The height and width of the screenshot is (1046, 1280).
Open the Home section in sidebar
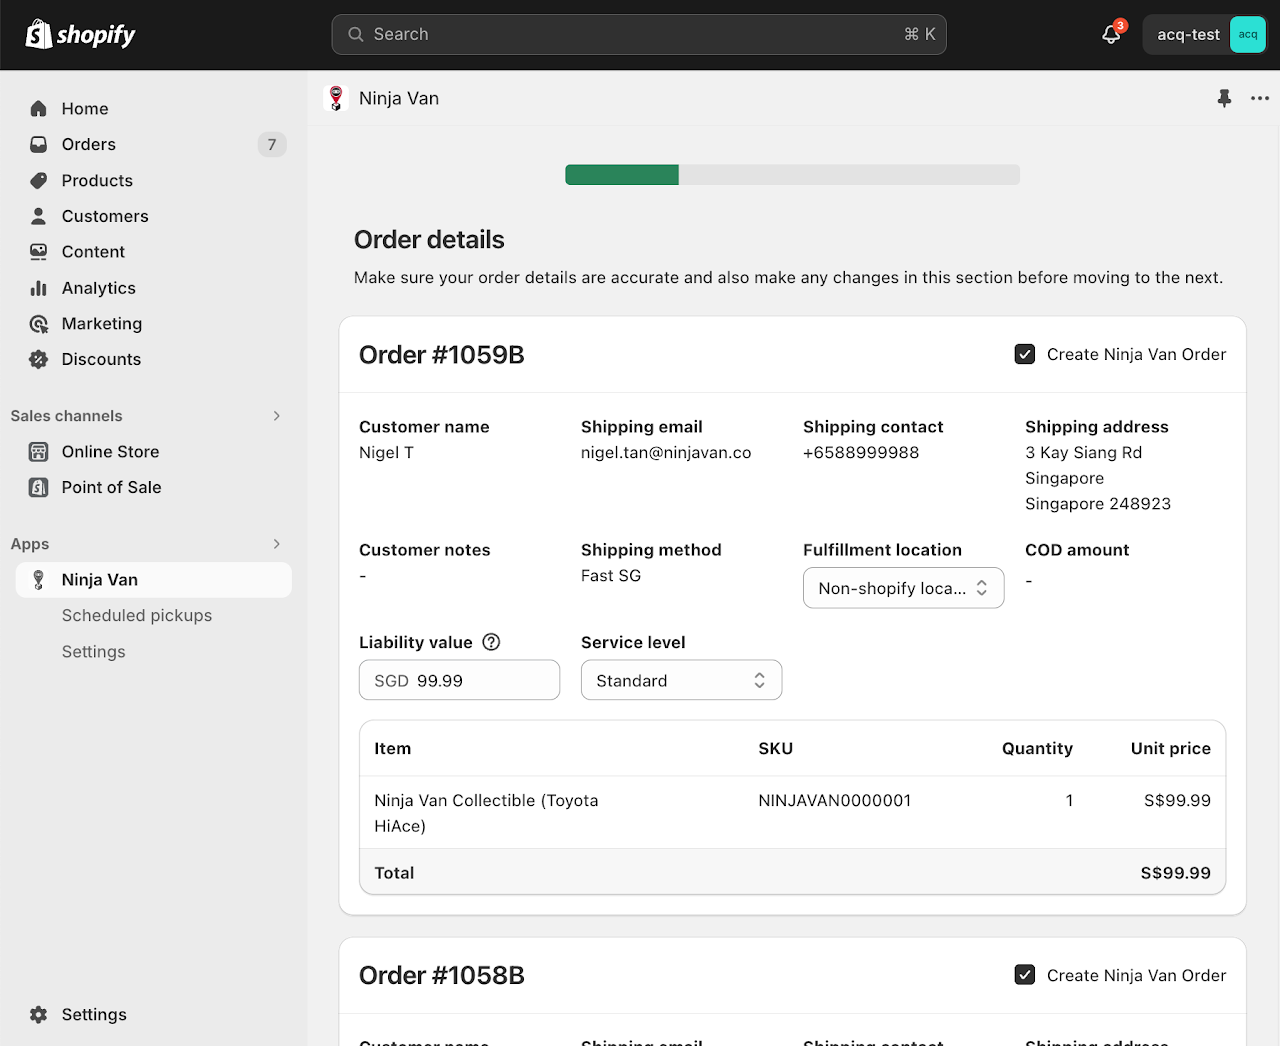point(85,108)
